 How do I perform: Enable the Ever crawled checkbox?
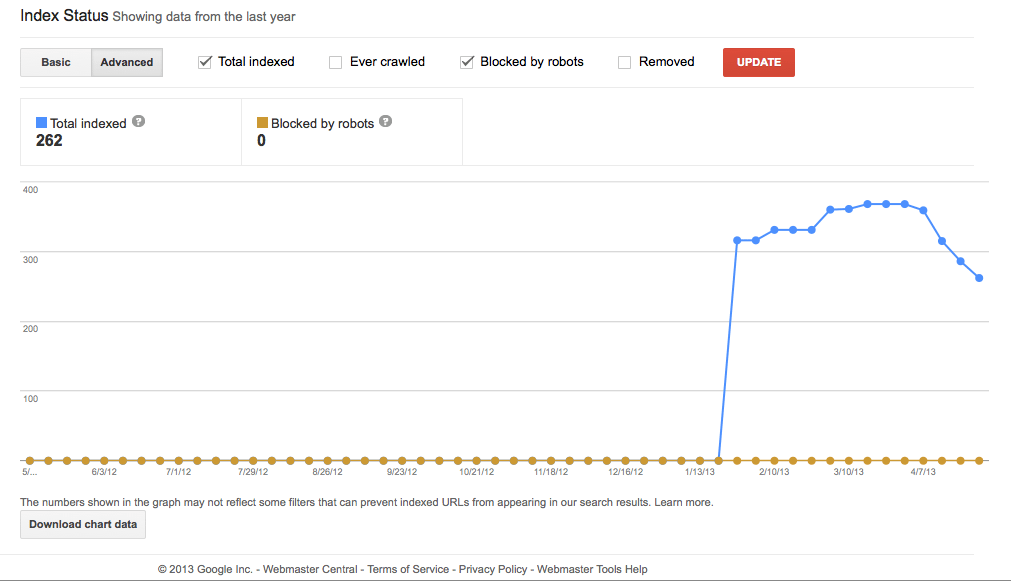point(336,62)
